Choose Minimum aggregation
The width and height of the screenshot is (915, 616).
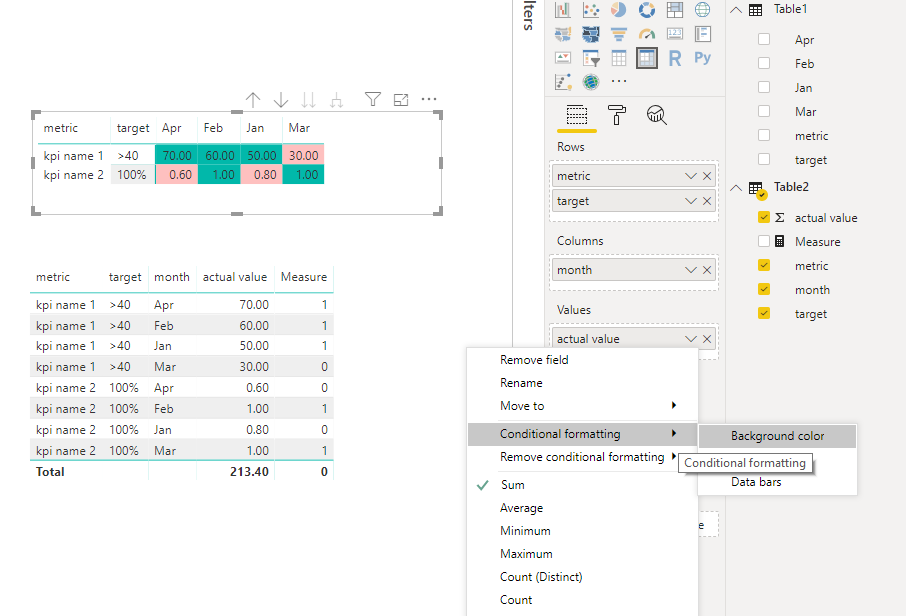[x=582, y=531]
